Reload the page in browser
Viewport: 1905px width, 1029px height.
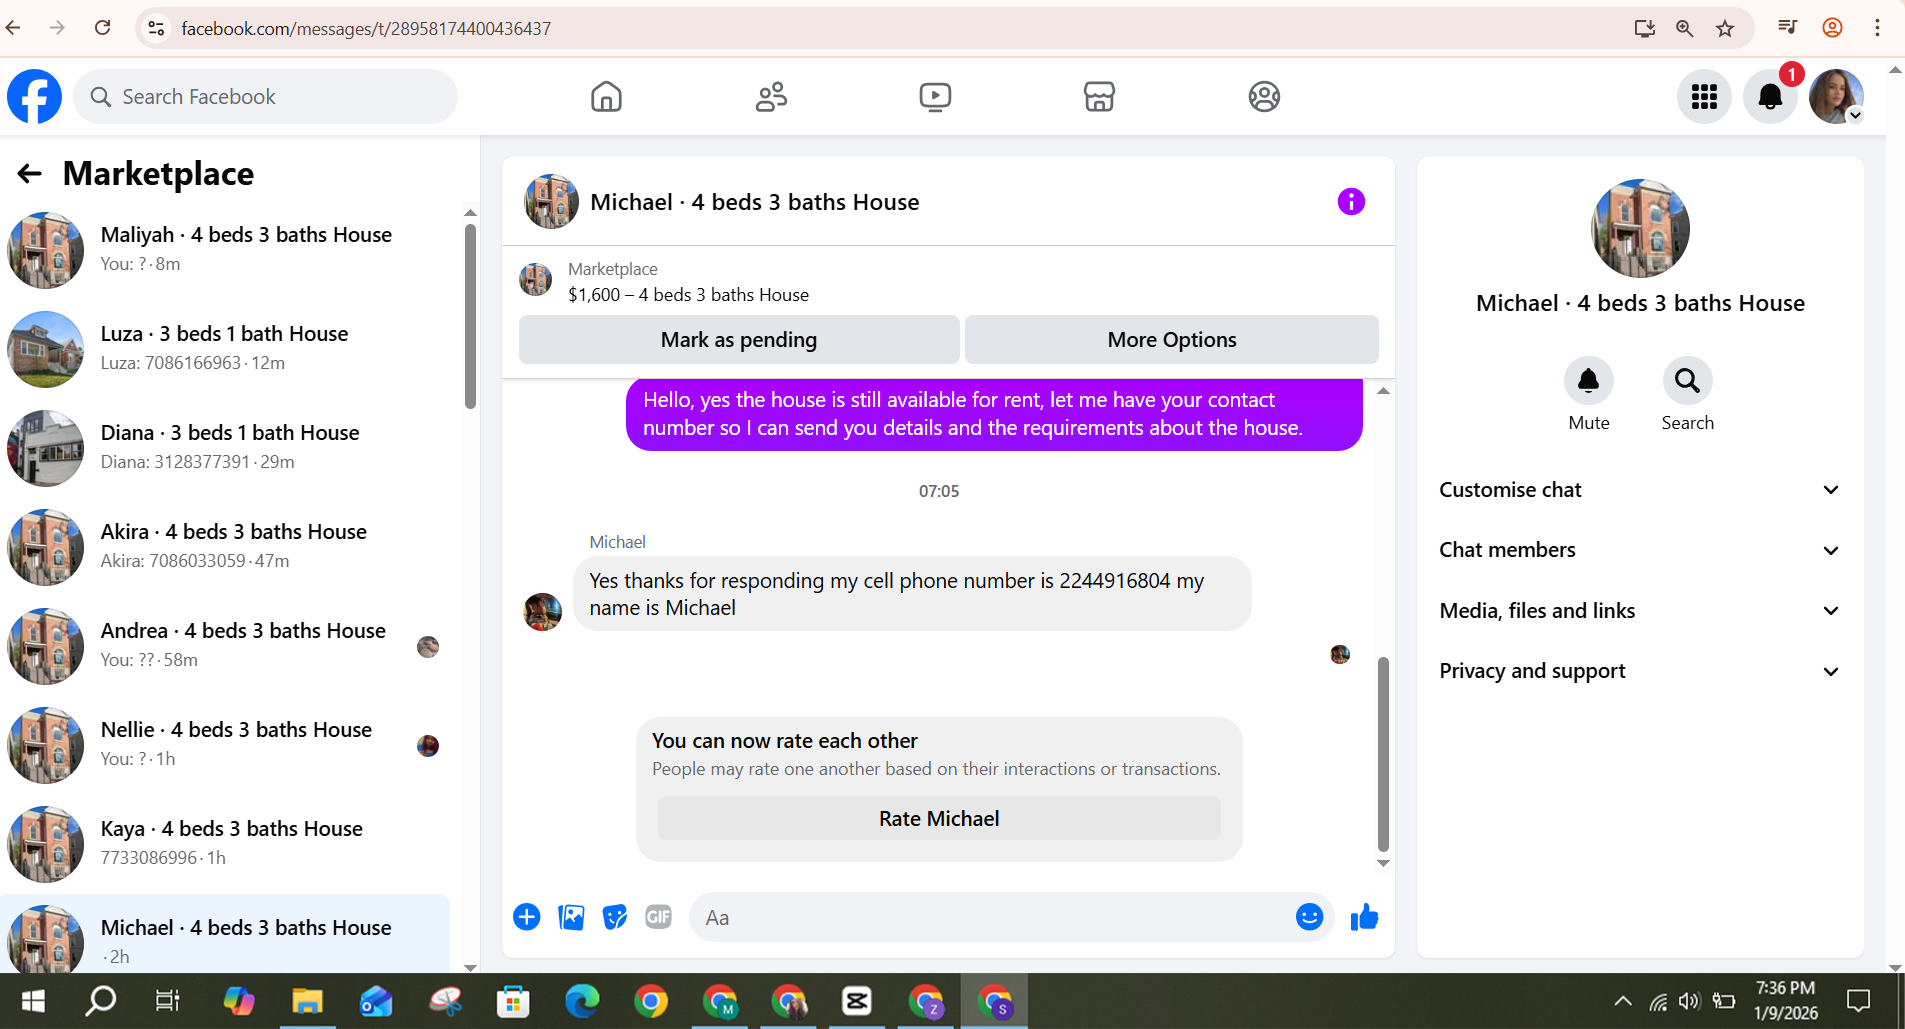[x=102, y=28]
